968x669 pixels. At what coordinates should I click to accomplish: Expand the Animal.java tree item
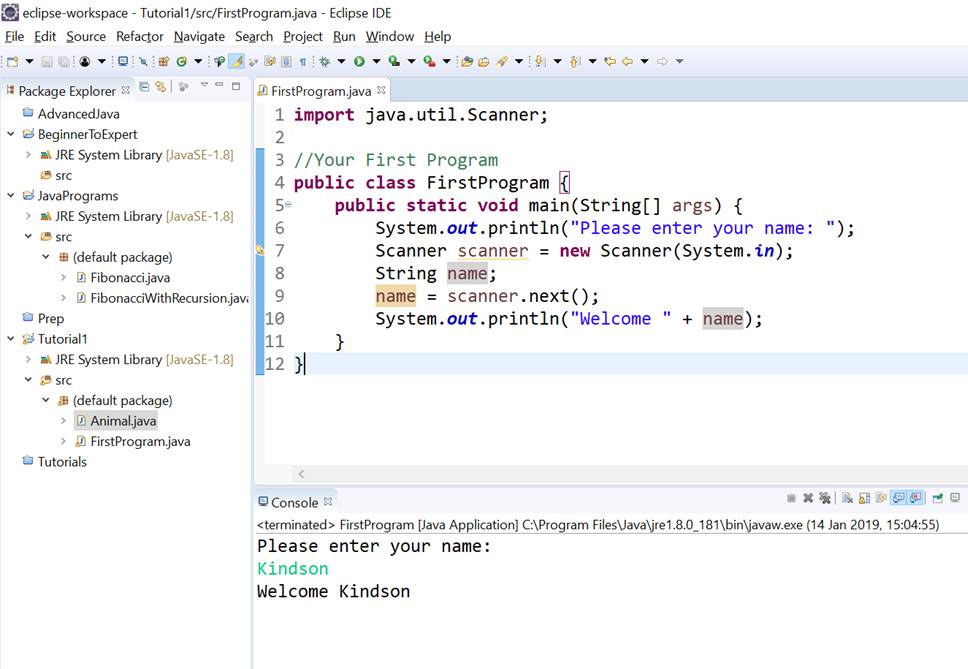pos(62,420)
